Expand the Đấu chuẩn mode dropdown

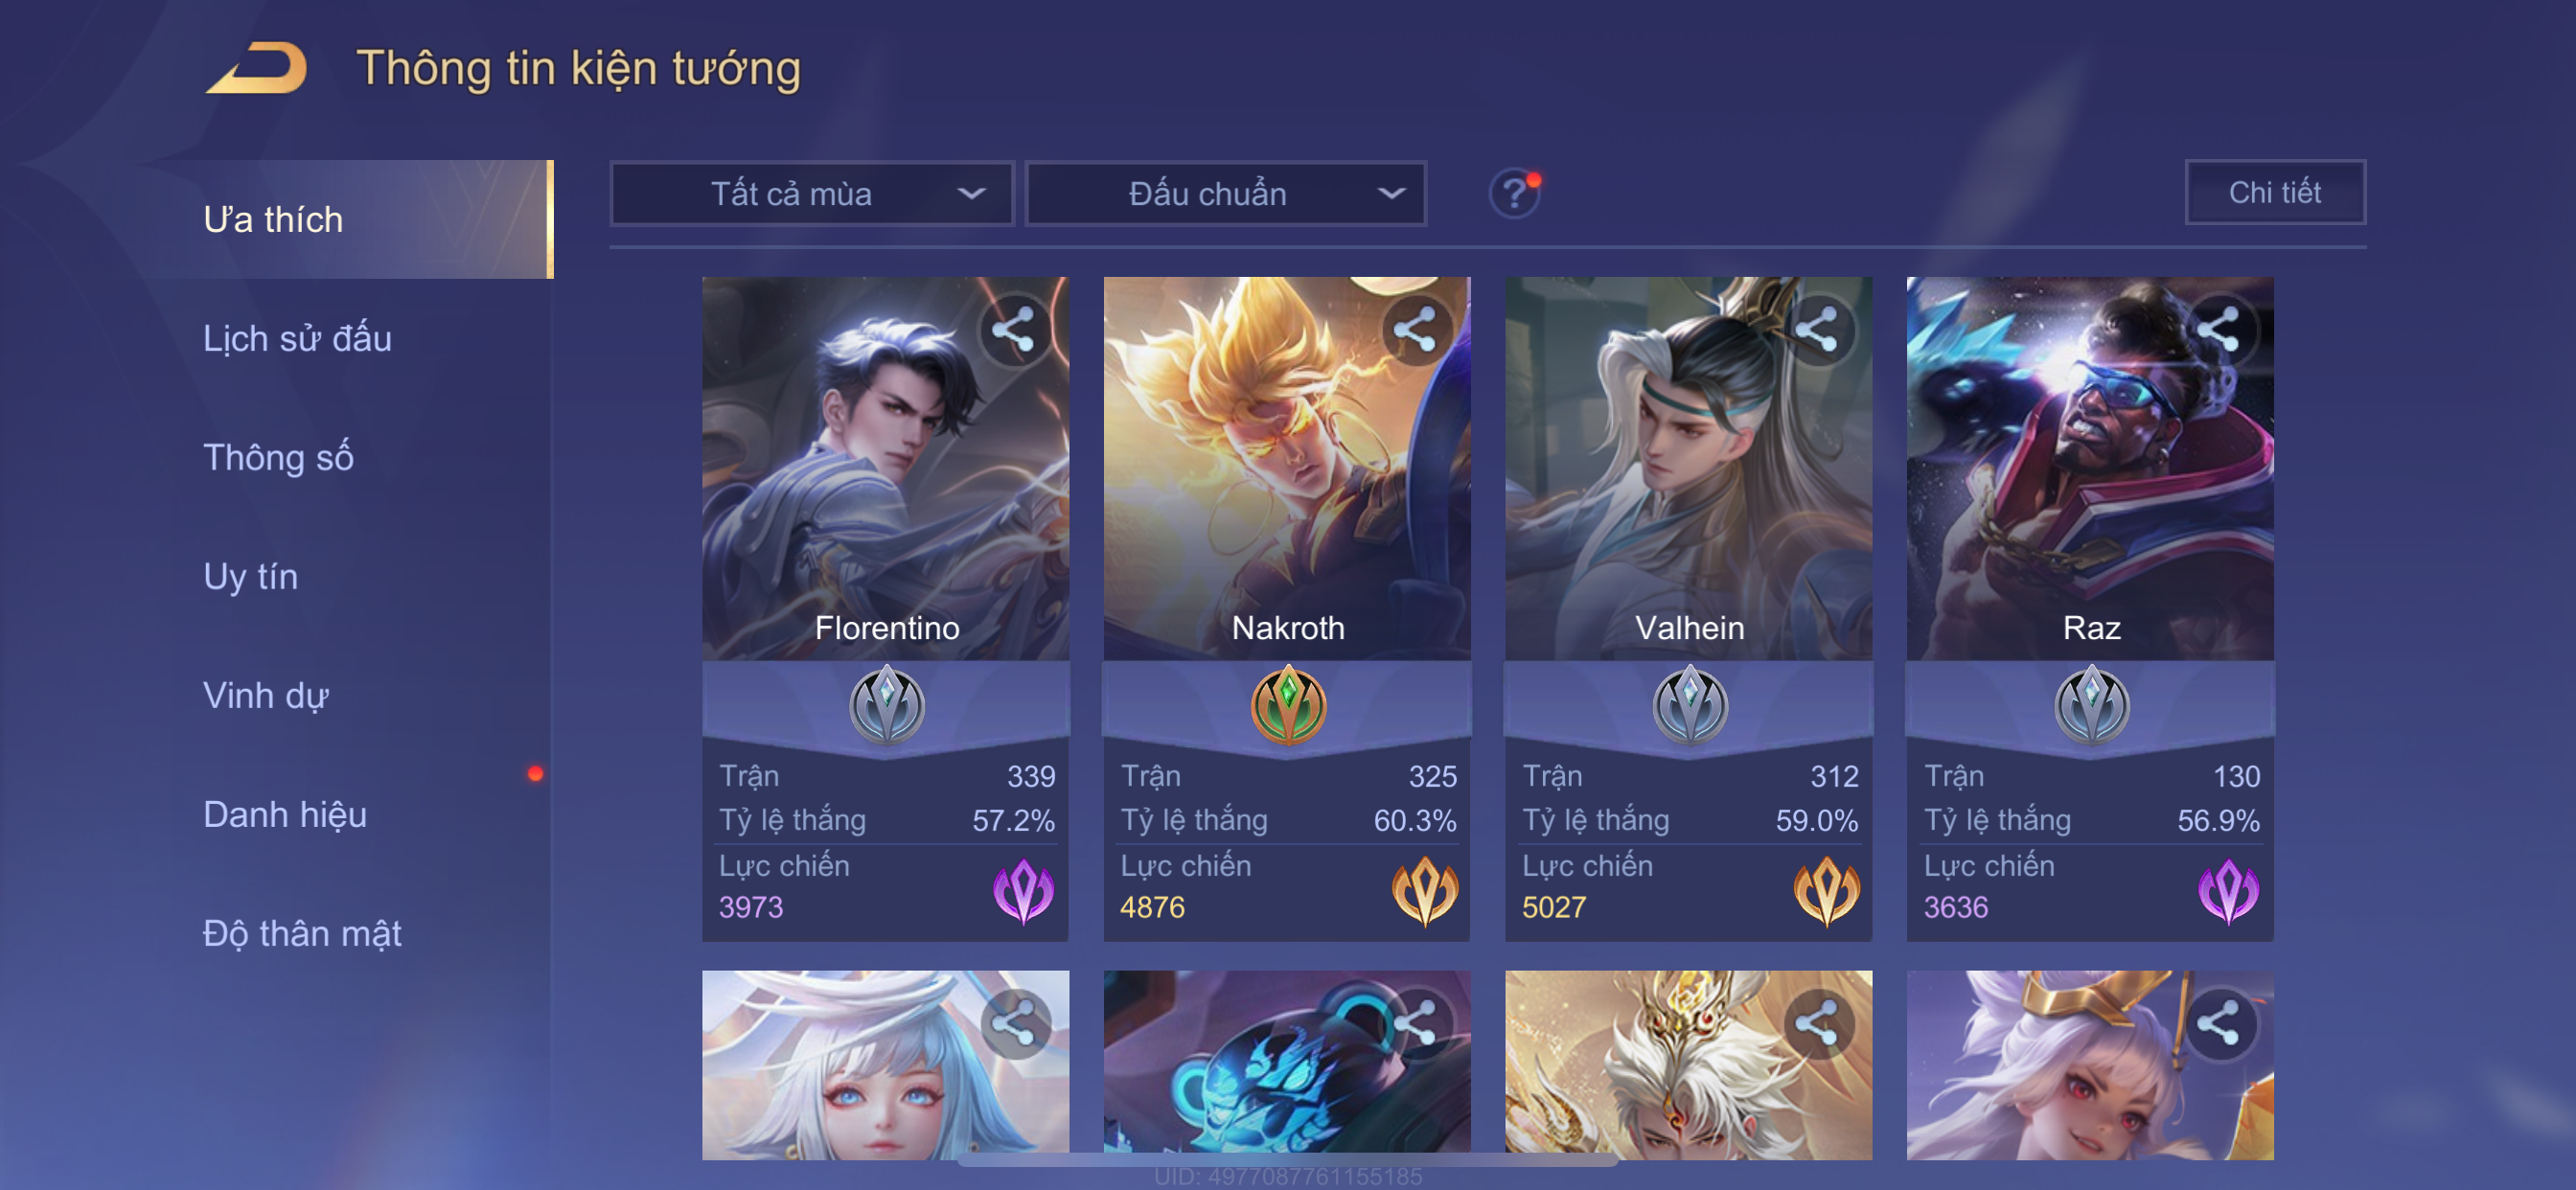[1226, 193]
